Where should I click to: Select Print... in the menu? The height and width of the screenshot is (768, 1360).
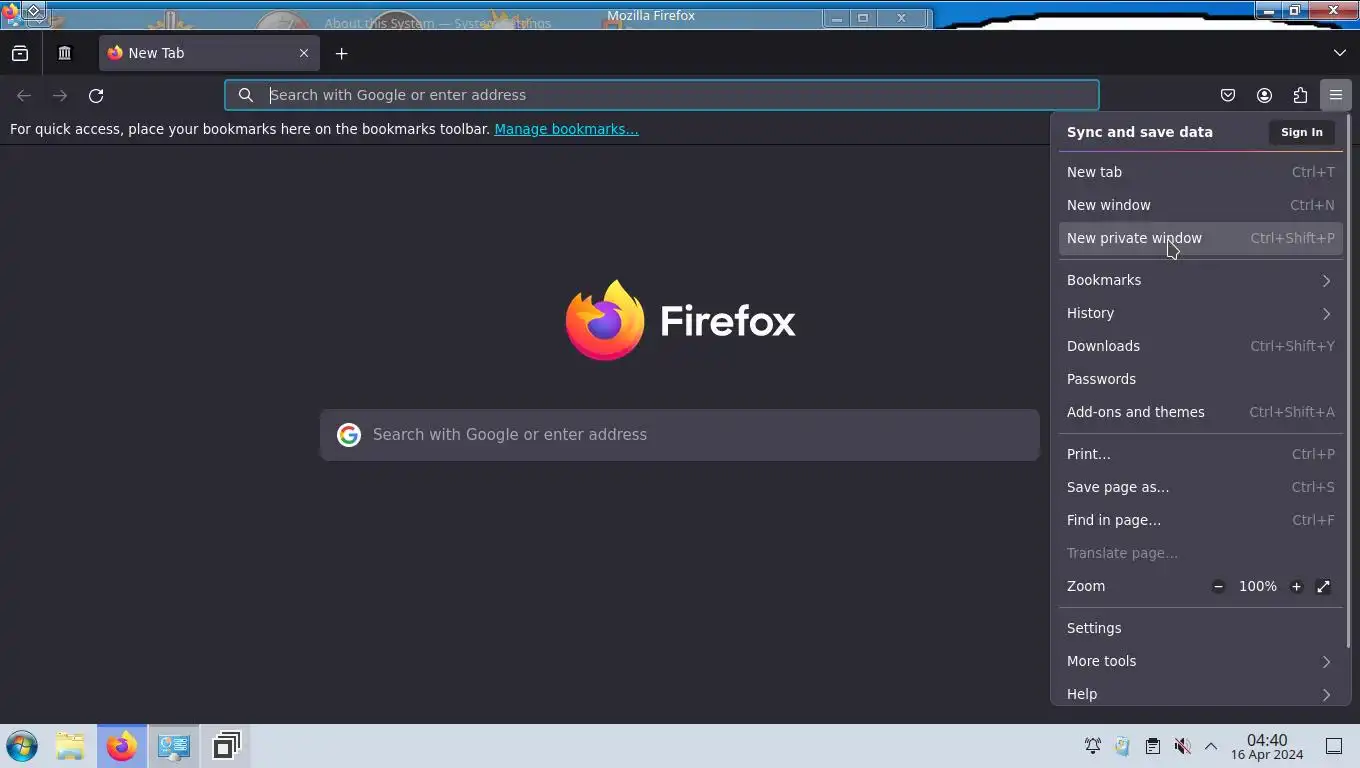click(1200, 454)
